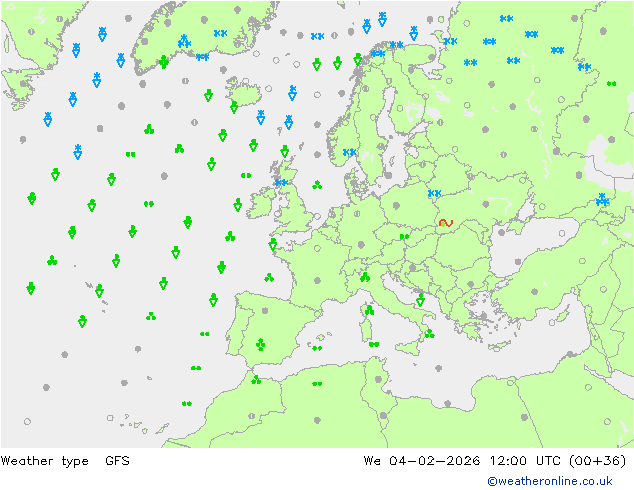
Task: Select the '12:00 UTC' time text
Action: click(525, 460)
